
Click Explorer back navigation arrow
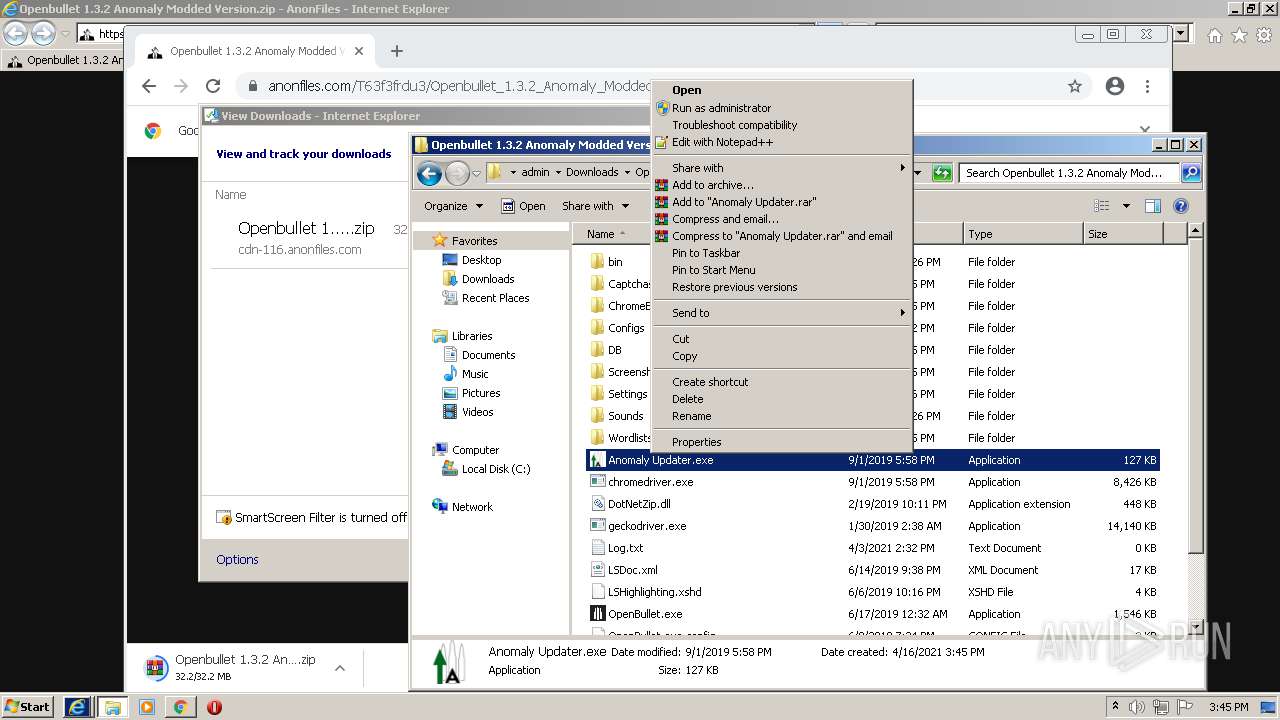tap(429, 174)
